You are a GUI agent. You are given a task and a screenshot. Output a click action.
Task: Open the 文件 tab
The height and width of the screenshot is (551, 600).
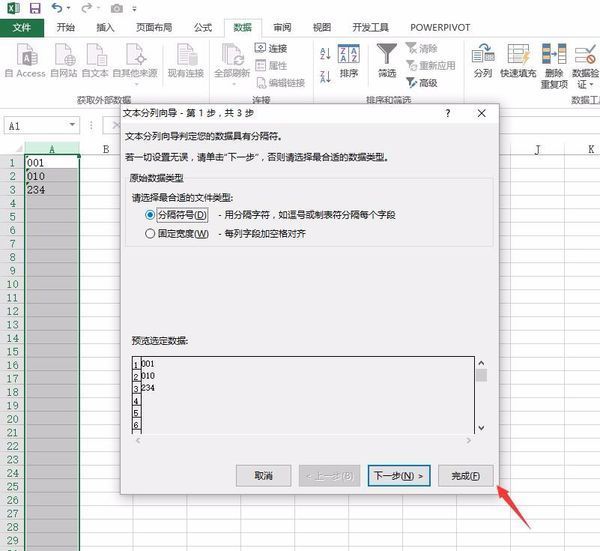(22, 28)
